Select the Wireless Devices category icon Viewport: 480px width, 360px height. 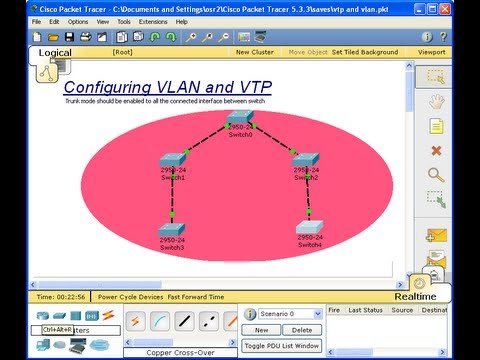pos(92,315)
